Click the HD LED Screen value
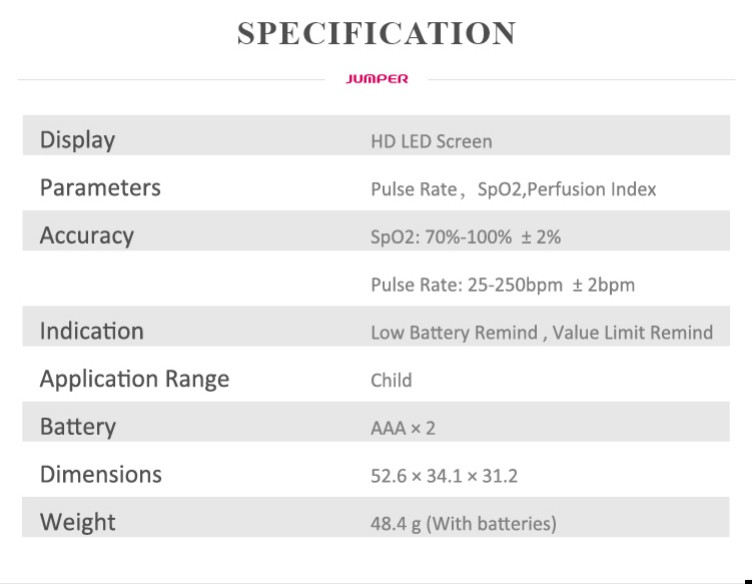The image size is (752, 584). pyautogui.click(x=431, y=141)
